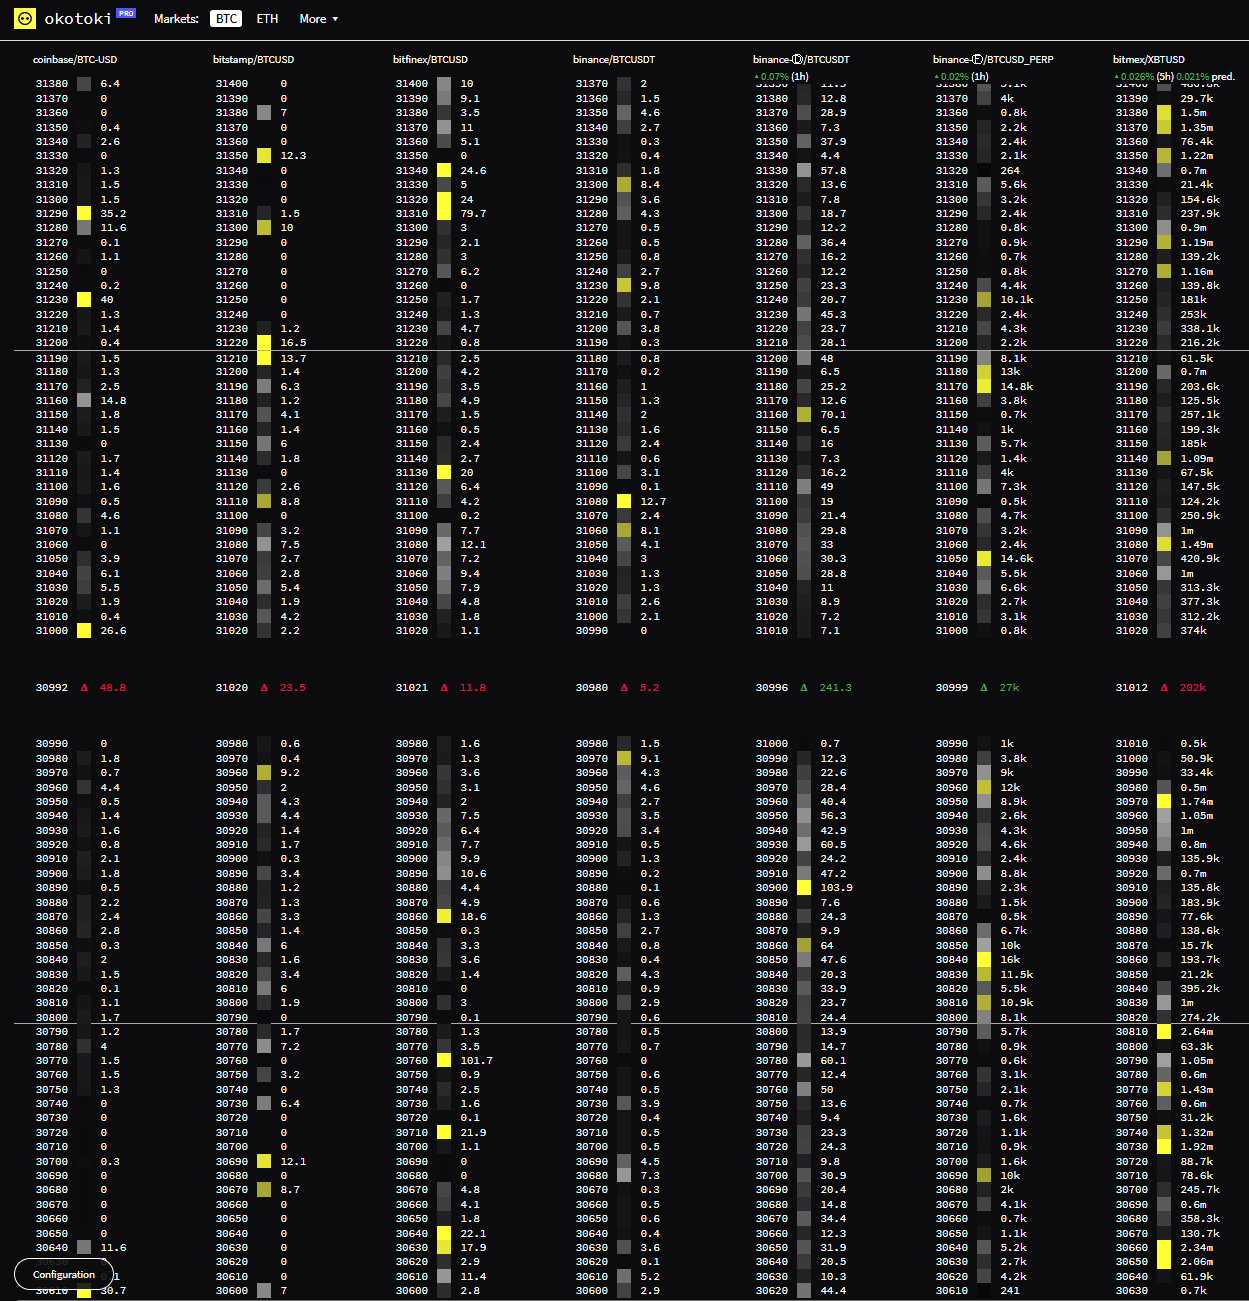
Task: Click the red delta icon for bitfinex
Action: (x=444, y=688)
